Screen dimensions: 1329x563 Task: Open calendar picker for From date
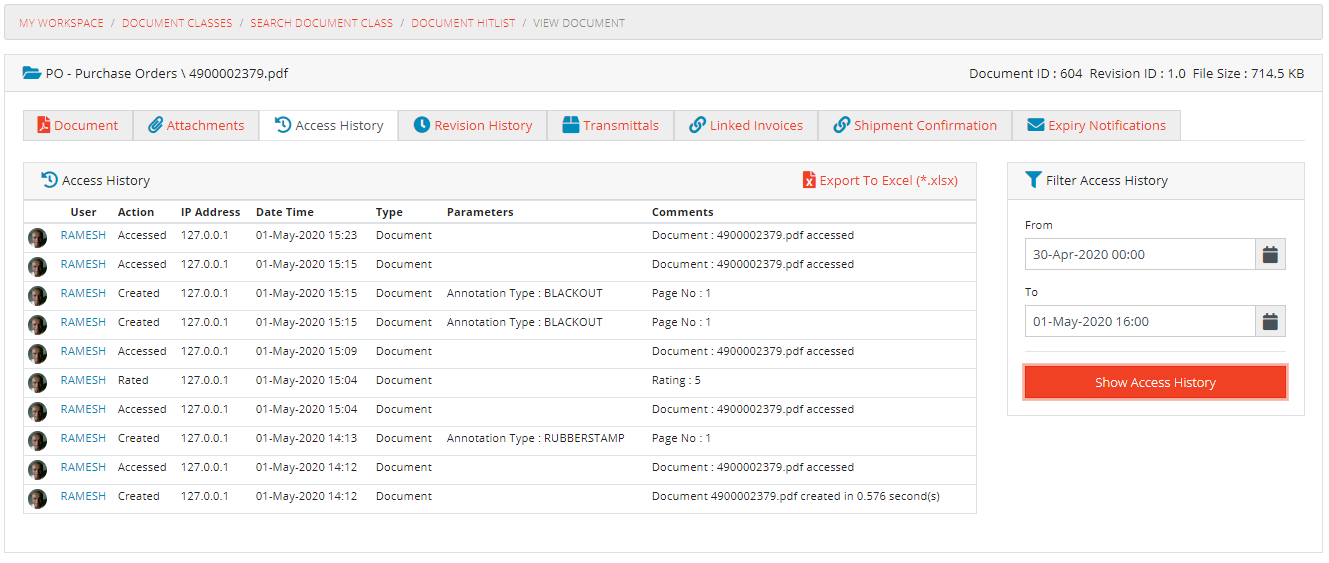[x=1270, y=254]
